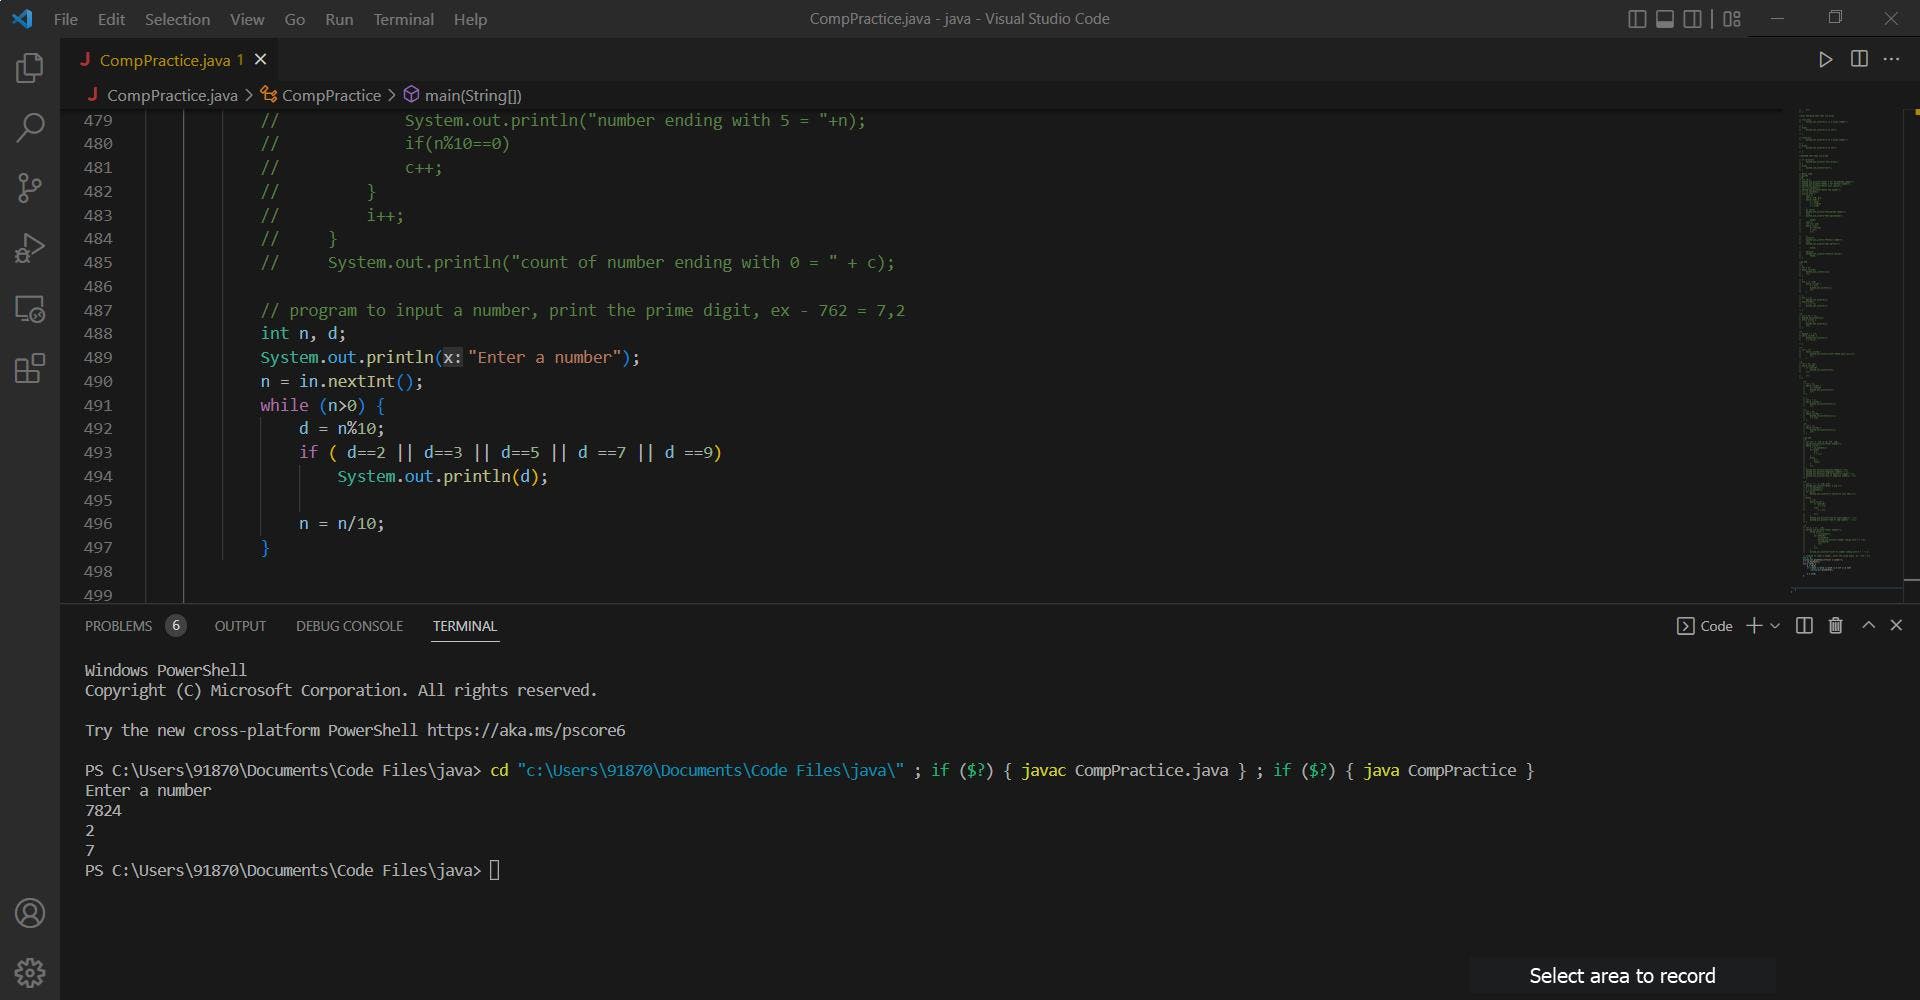The height and width of the screenshot is (1000, 1920).
Task: Open the Run and Debug view
Action: click(30, 248)
